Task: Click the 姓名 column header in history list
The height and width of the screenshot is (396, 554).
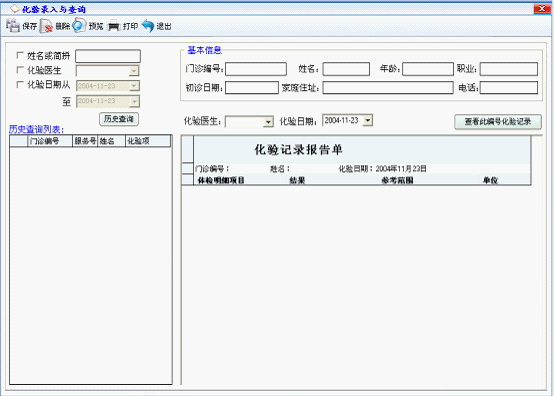Action: point(111,141)
